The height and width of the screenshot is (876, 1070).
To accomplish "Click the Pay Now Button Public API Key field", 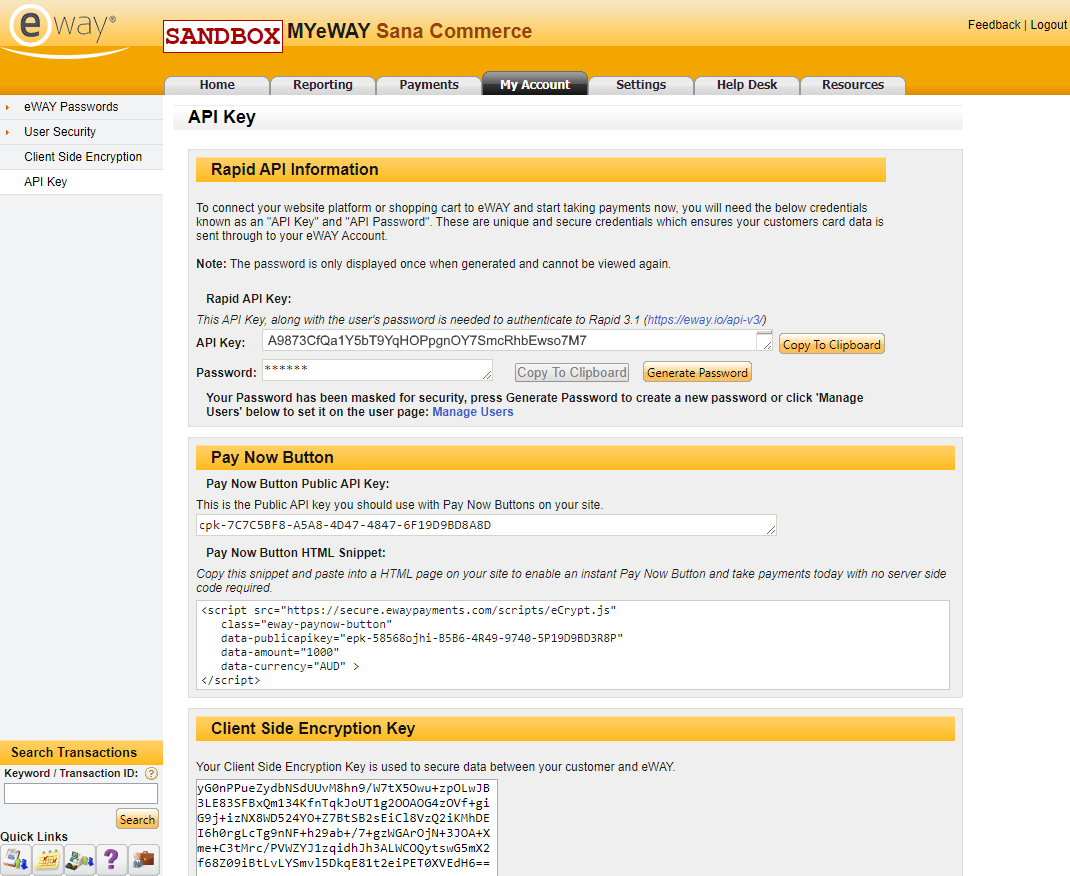I will (x=486, y=525).
